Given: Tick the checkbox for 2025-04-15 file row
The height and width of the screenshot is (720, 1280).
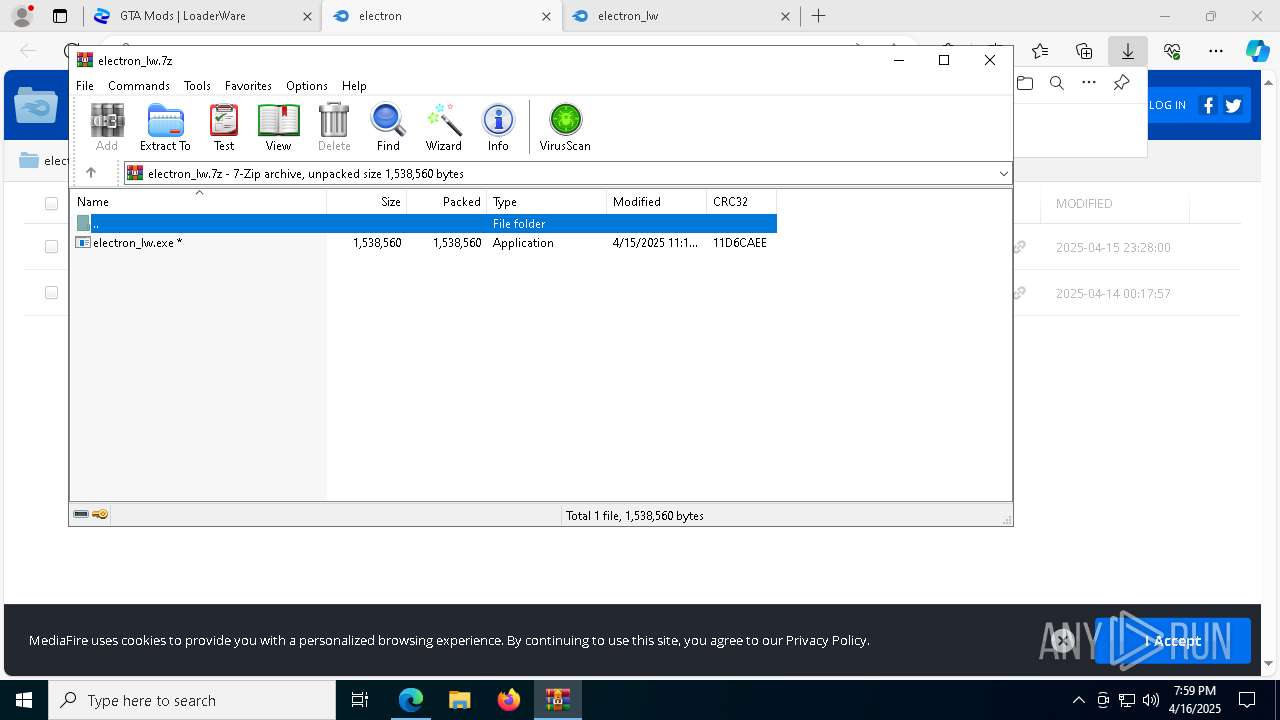Looking at the screenshot, I should 51,246.
